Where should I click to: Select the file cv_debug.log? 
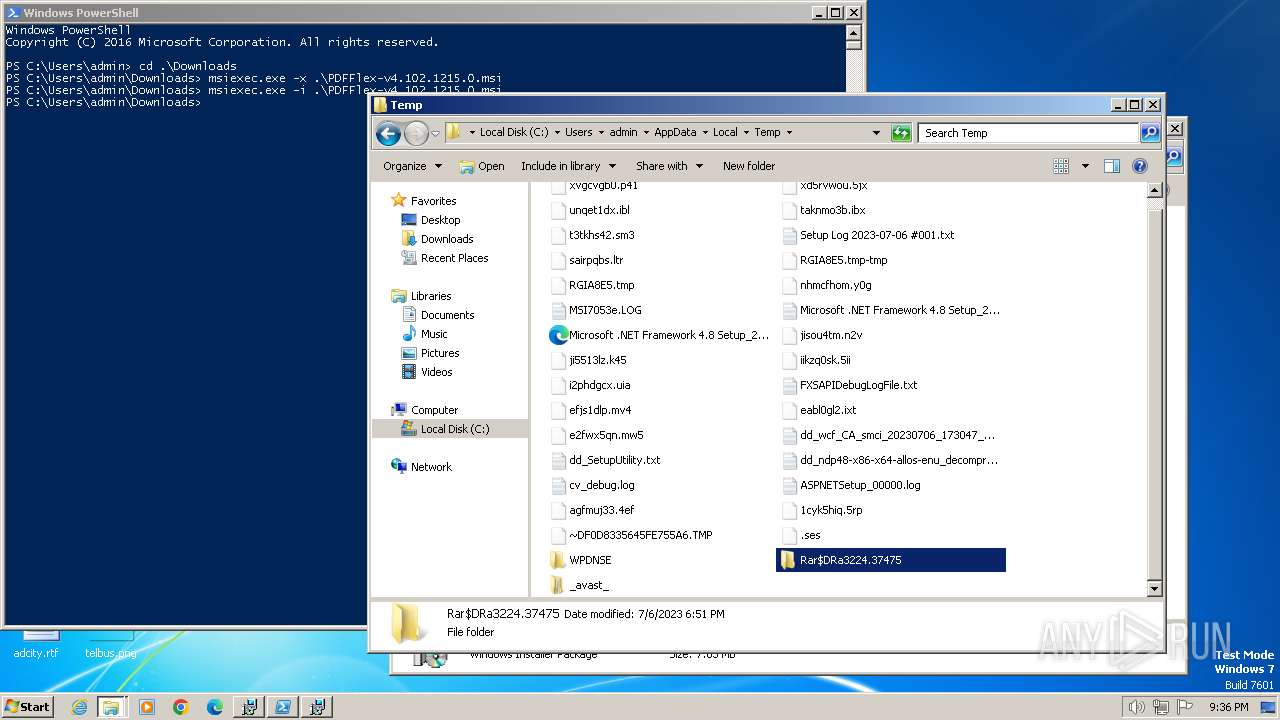pos(601,485)
